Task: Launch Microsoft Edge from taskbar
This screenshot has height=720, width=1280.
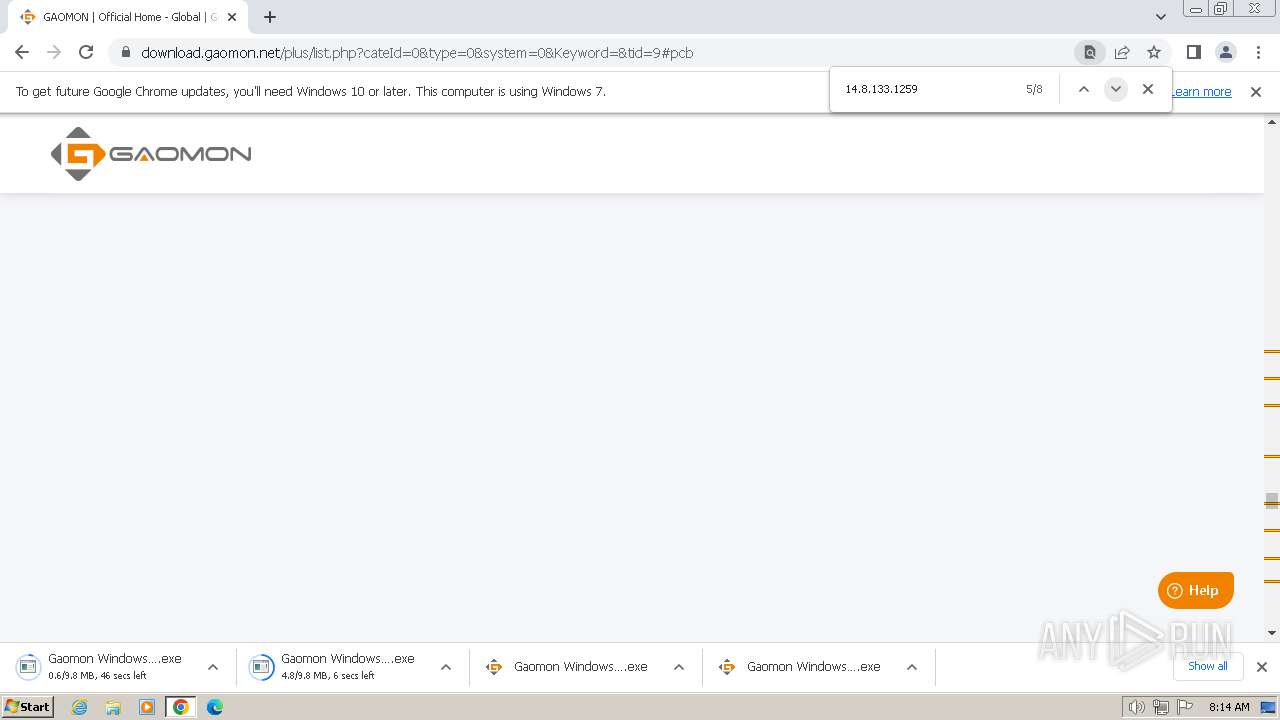Action: tap(215, 707)
